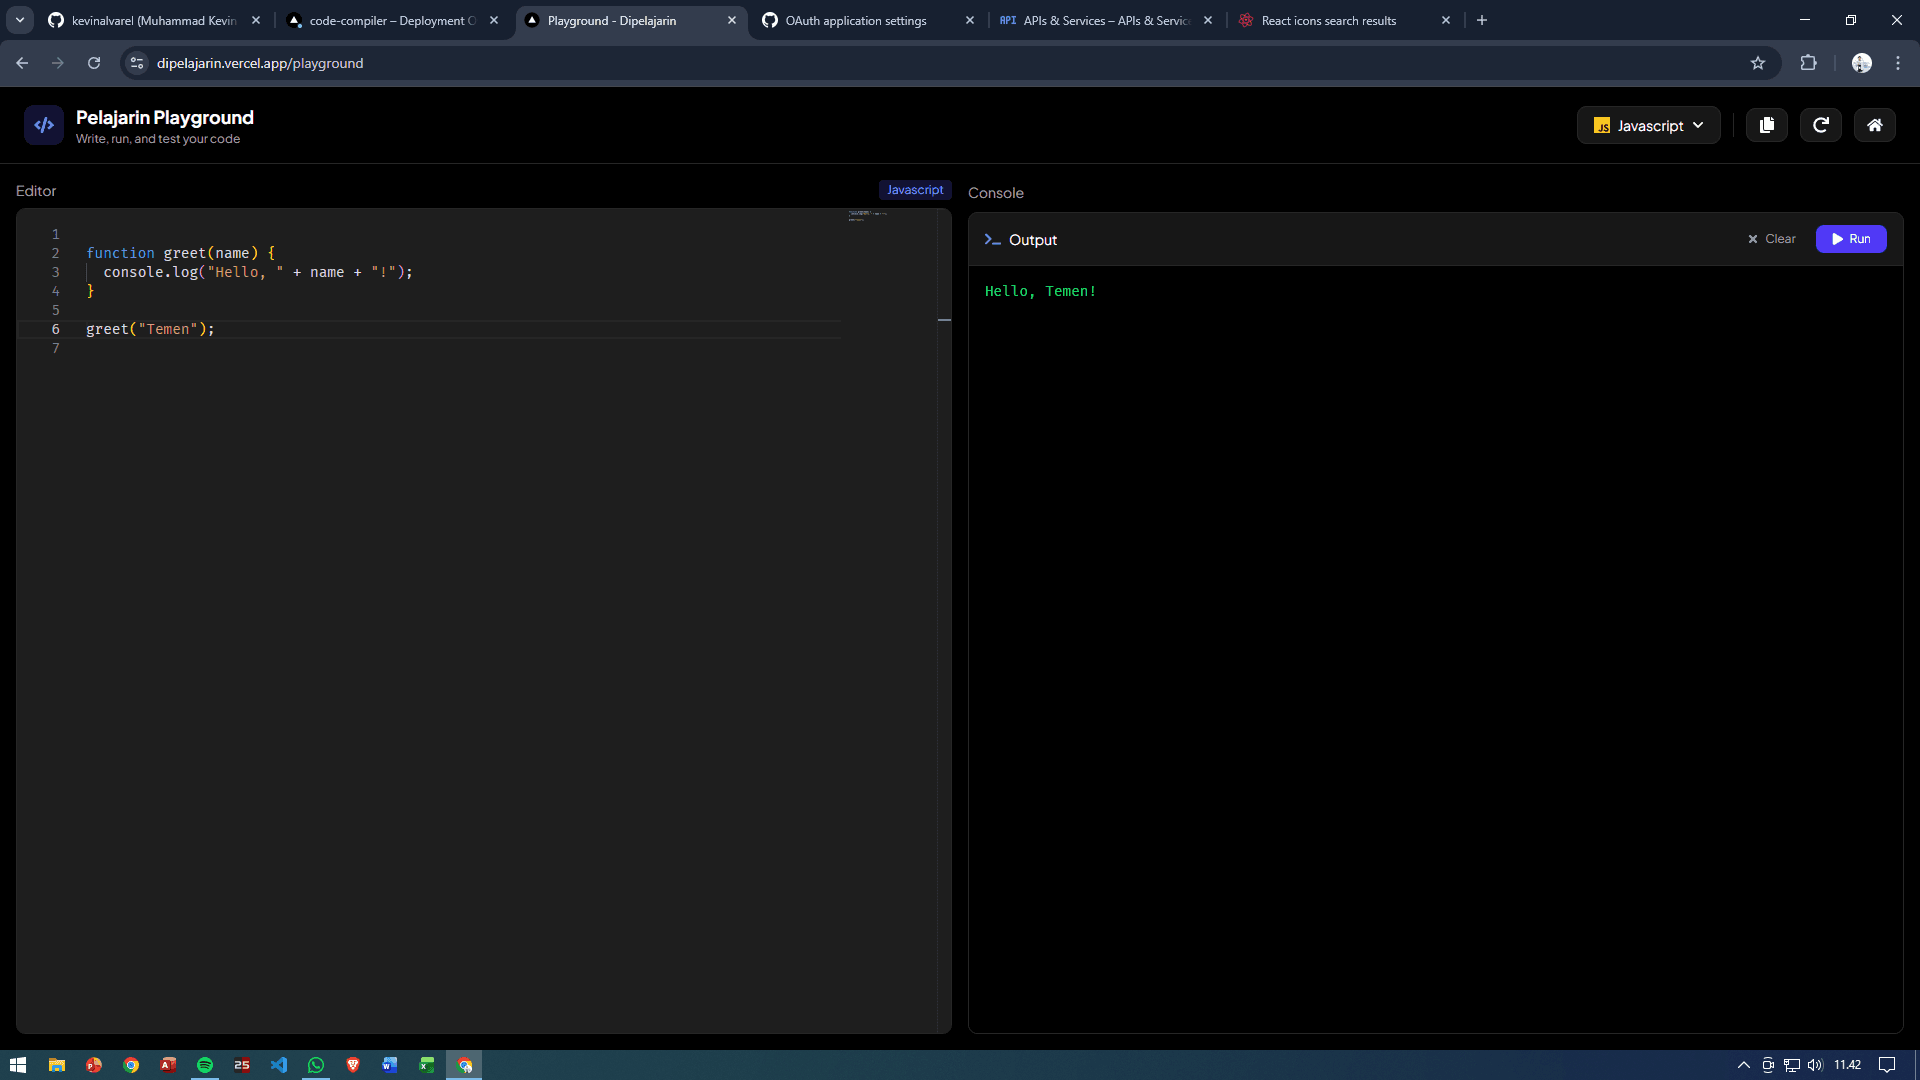Reset the playground with the refresh icon

coord(1821,124)
